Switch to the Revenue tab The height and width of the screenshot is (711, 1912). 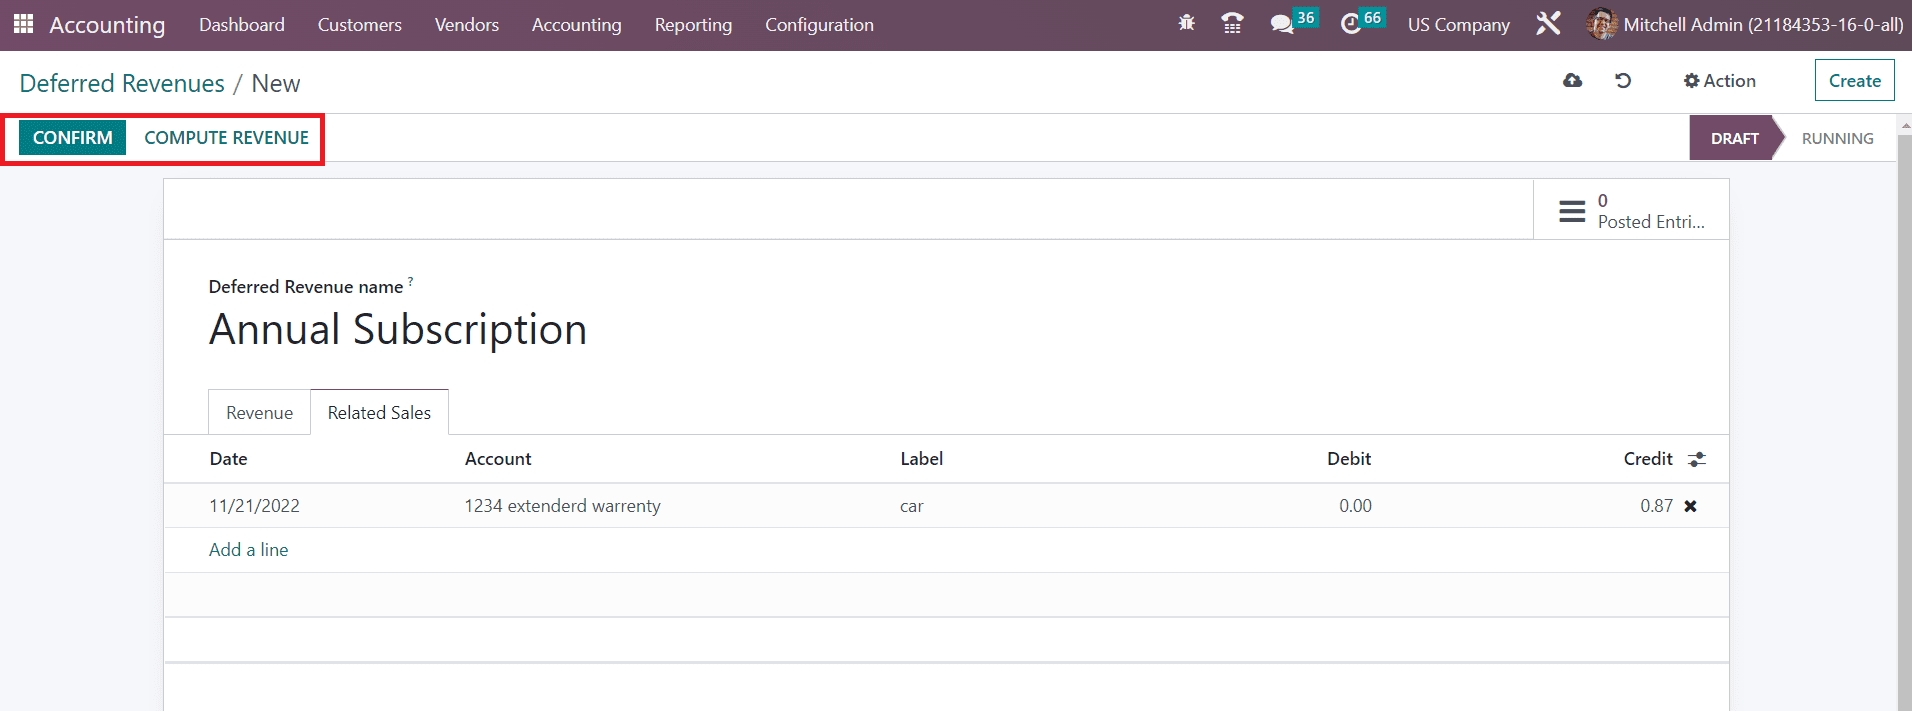coord(259,412)
